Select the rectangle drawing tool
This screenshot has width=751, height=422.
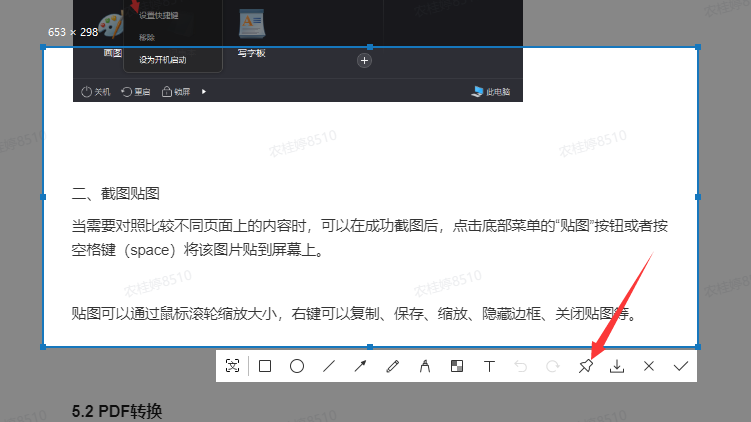(x=265, y=366)
